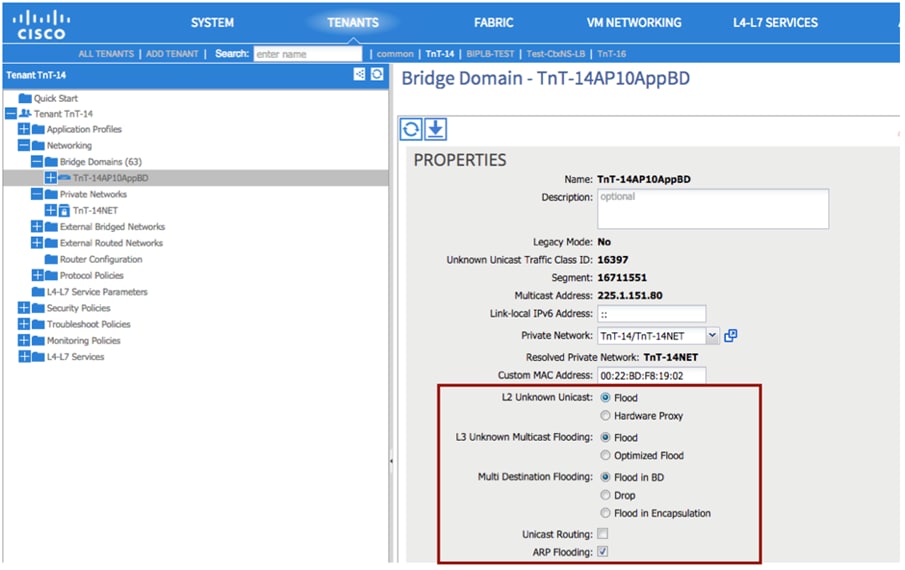Select Drop for Multi Destination Flooding
This screenshot has width=905, height=570.
coord(605,495)
